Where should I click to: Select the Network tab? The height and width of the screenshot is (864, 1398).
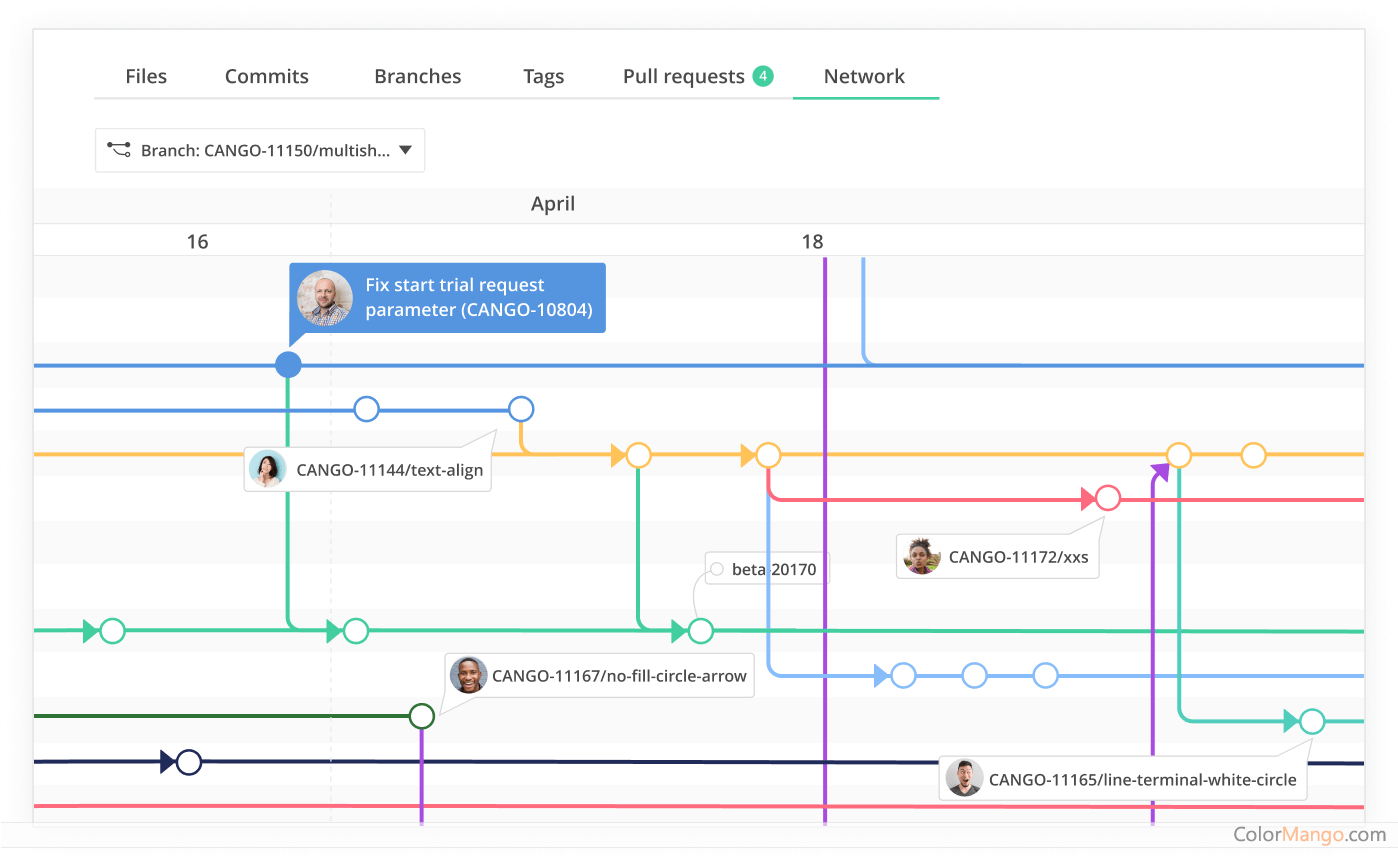click(865, 76)
